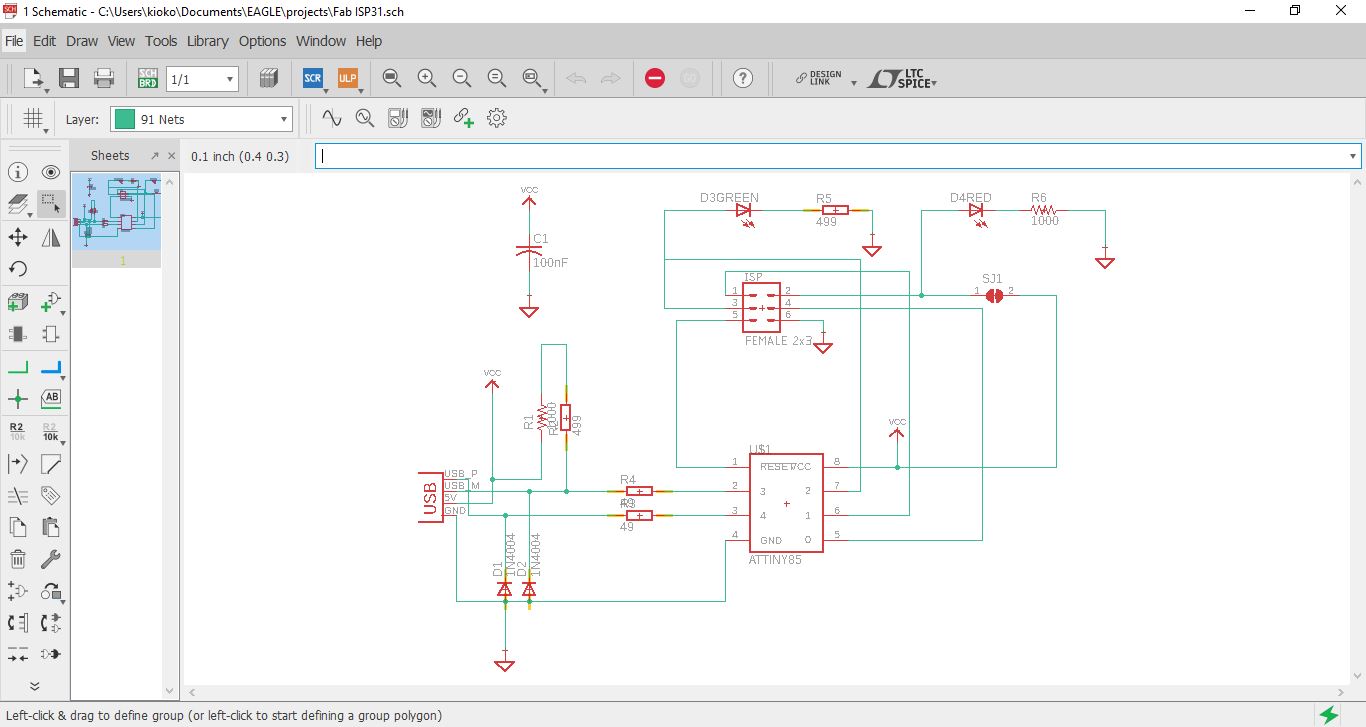The width and height of the screenshot is (1366, 727).
Task: Close the Sheets panel
Action: click(x=171, y=156)
